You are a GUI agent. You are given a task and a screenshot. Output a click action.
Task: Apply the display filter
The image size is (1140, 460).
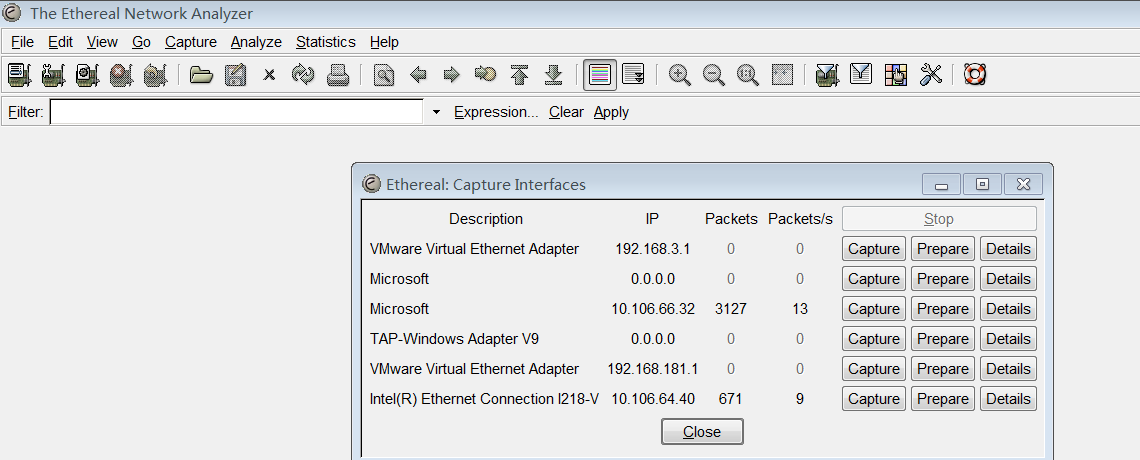[611, 112]
